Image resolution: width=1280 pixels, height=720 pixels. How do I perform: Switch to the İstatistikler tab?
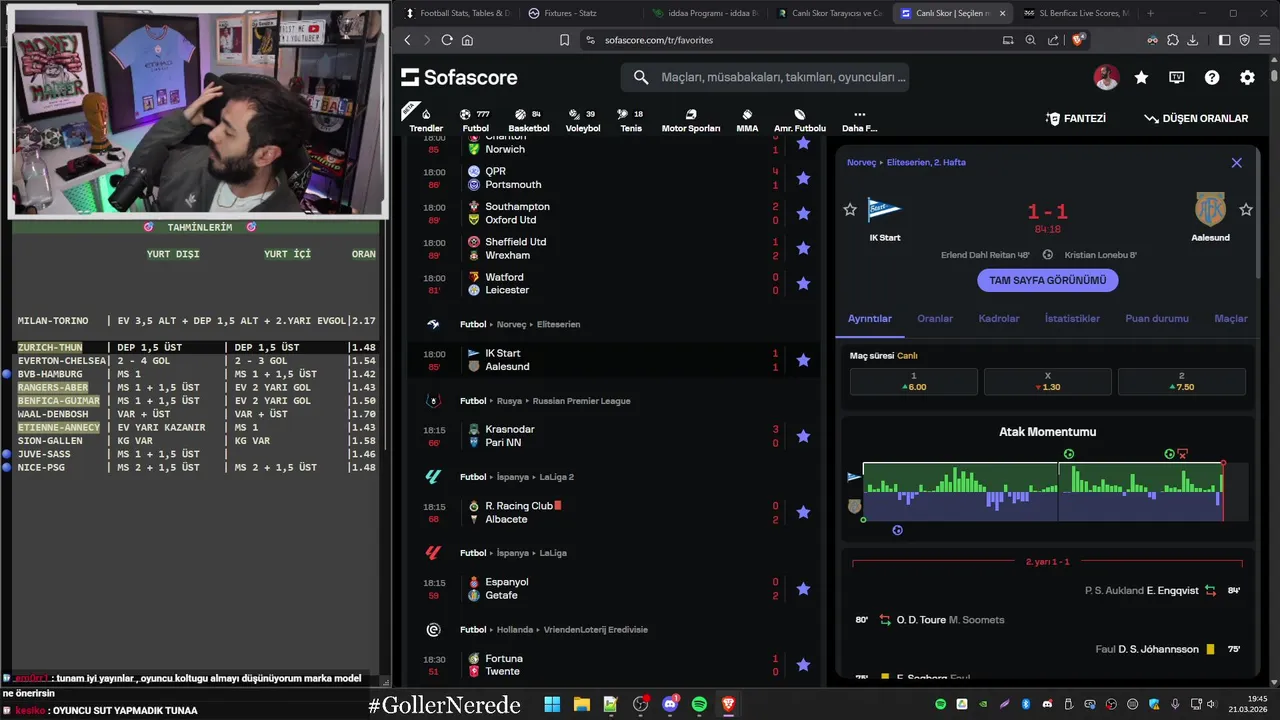pos(1072,318)
